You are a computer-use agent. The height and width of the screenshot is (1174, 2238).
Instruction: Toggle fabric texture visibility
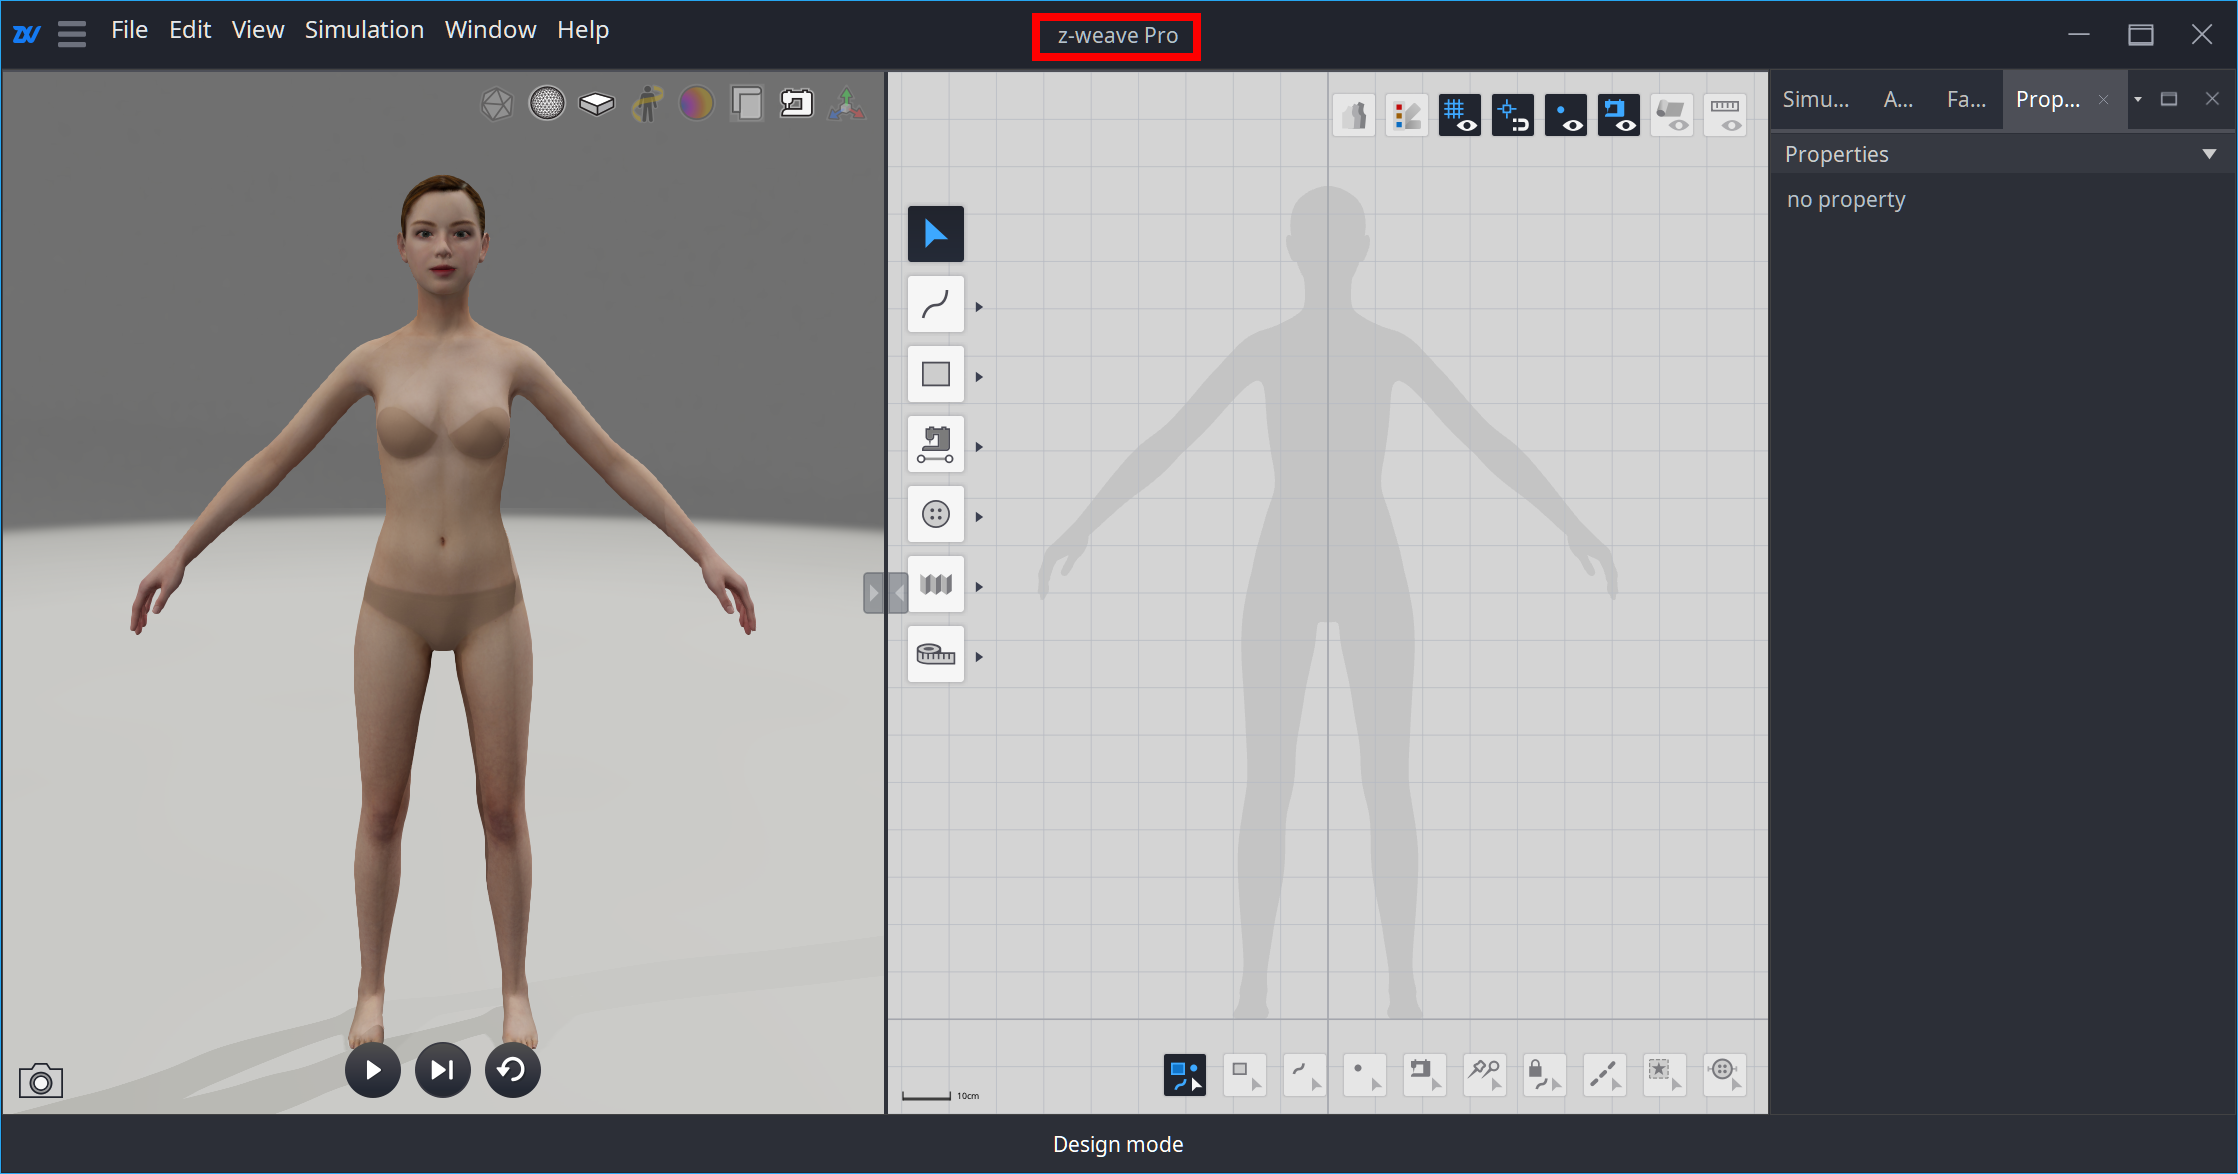click(x=1672, y=115)
